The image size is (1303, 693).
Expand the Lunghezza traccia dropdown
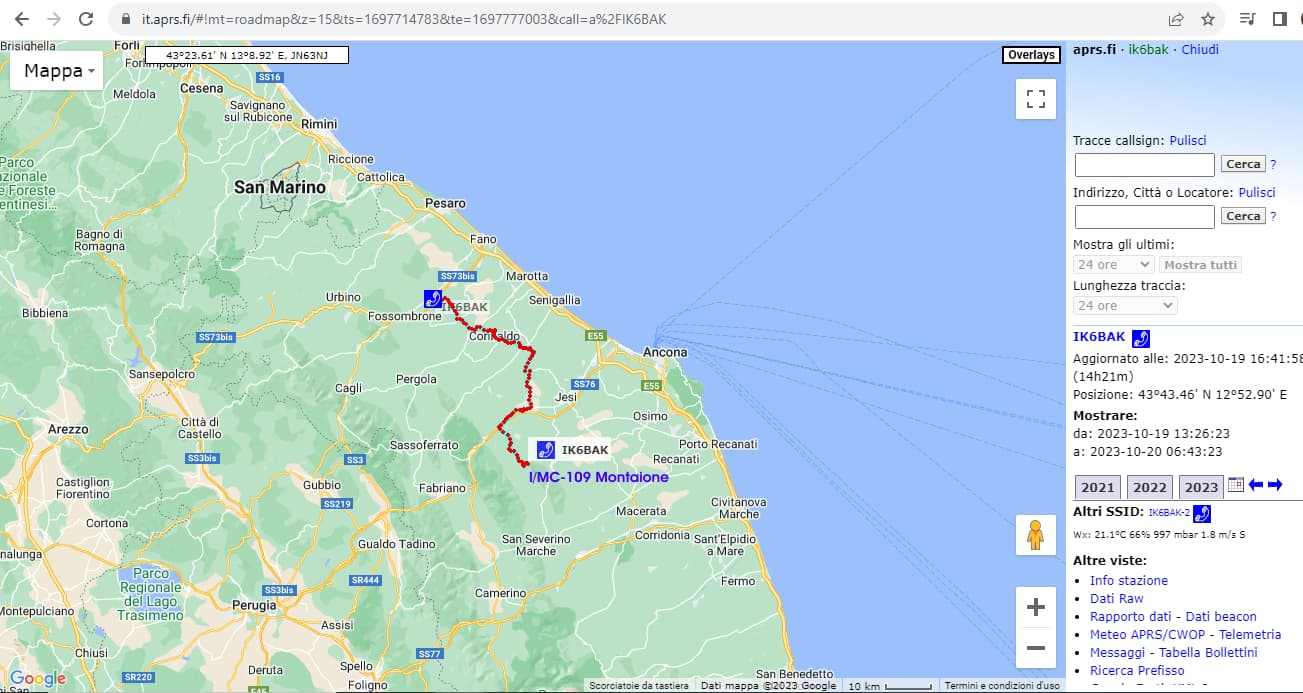coord(1125,306)
